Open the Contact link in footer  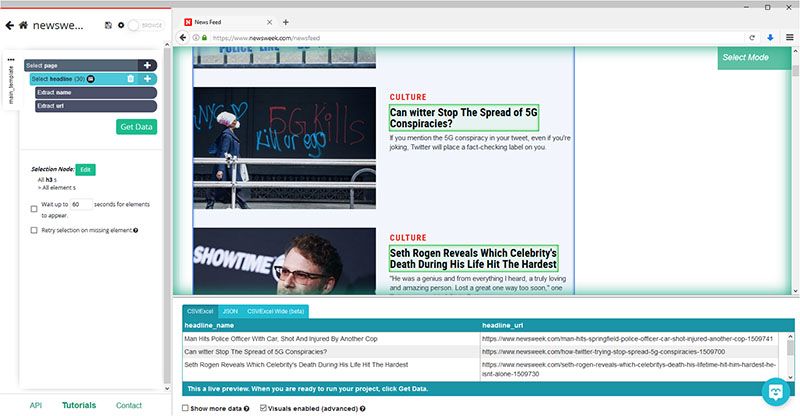(129, 405)
